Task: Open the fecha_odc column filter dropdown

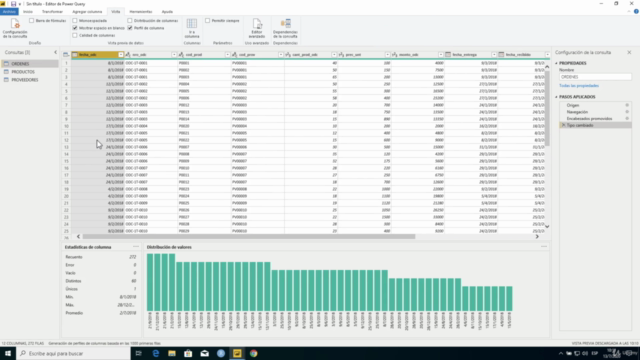Action: click(121, 55)
